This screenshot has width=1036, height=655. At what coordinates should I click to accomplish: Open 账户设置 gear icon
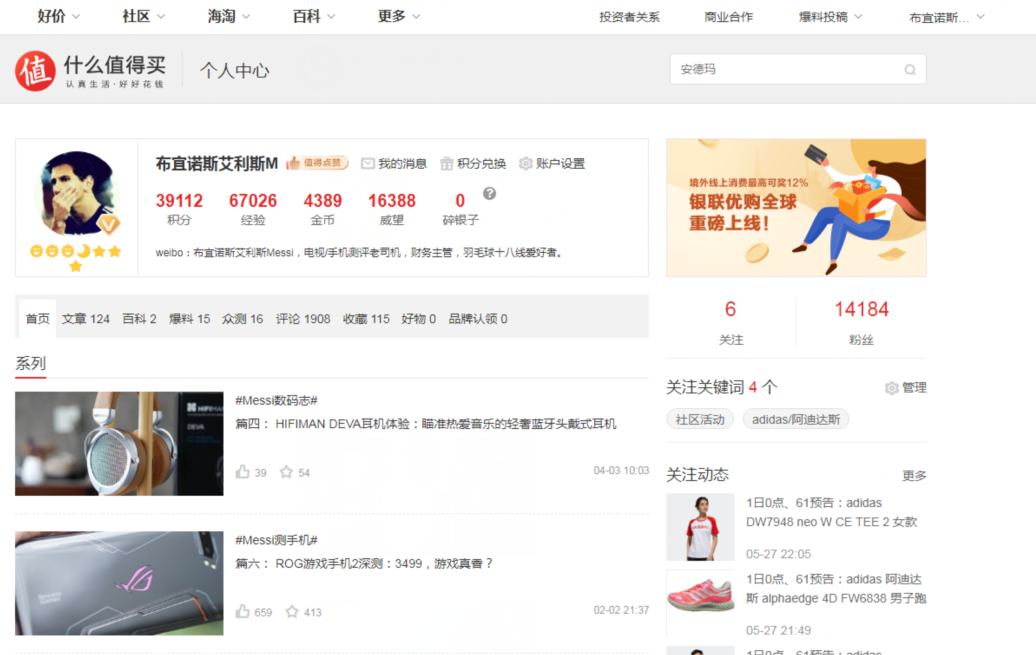(x=525, y=163)
